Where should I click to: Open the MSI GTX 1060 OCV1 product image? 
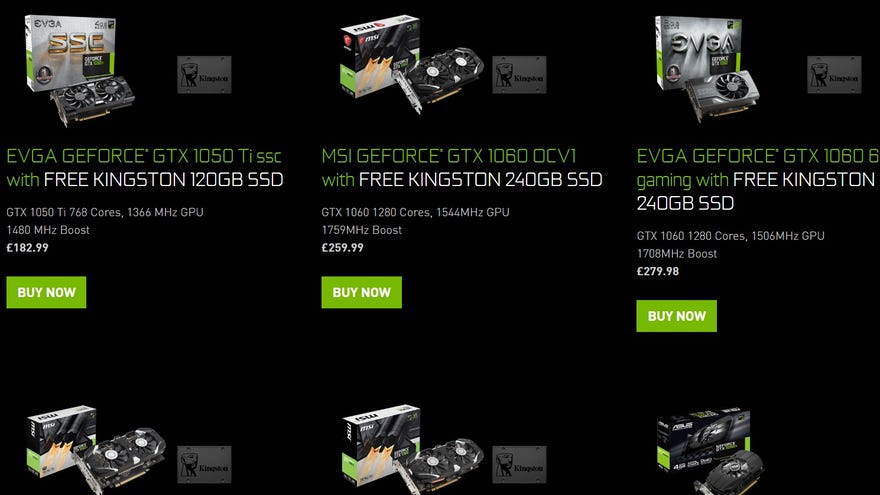(411, 65)
